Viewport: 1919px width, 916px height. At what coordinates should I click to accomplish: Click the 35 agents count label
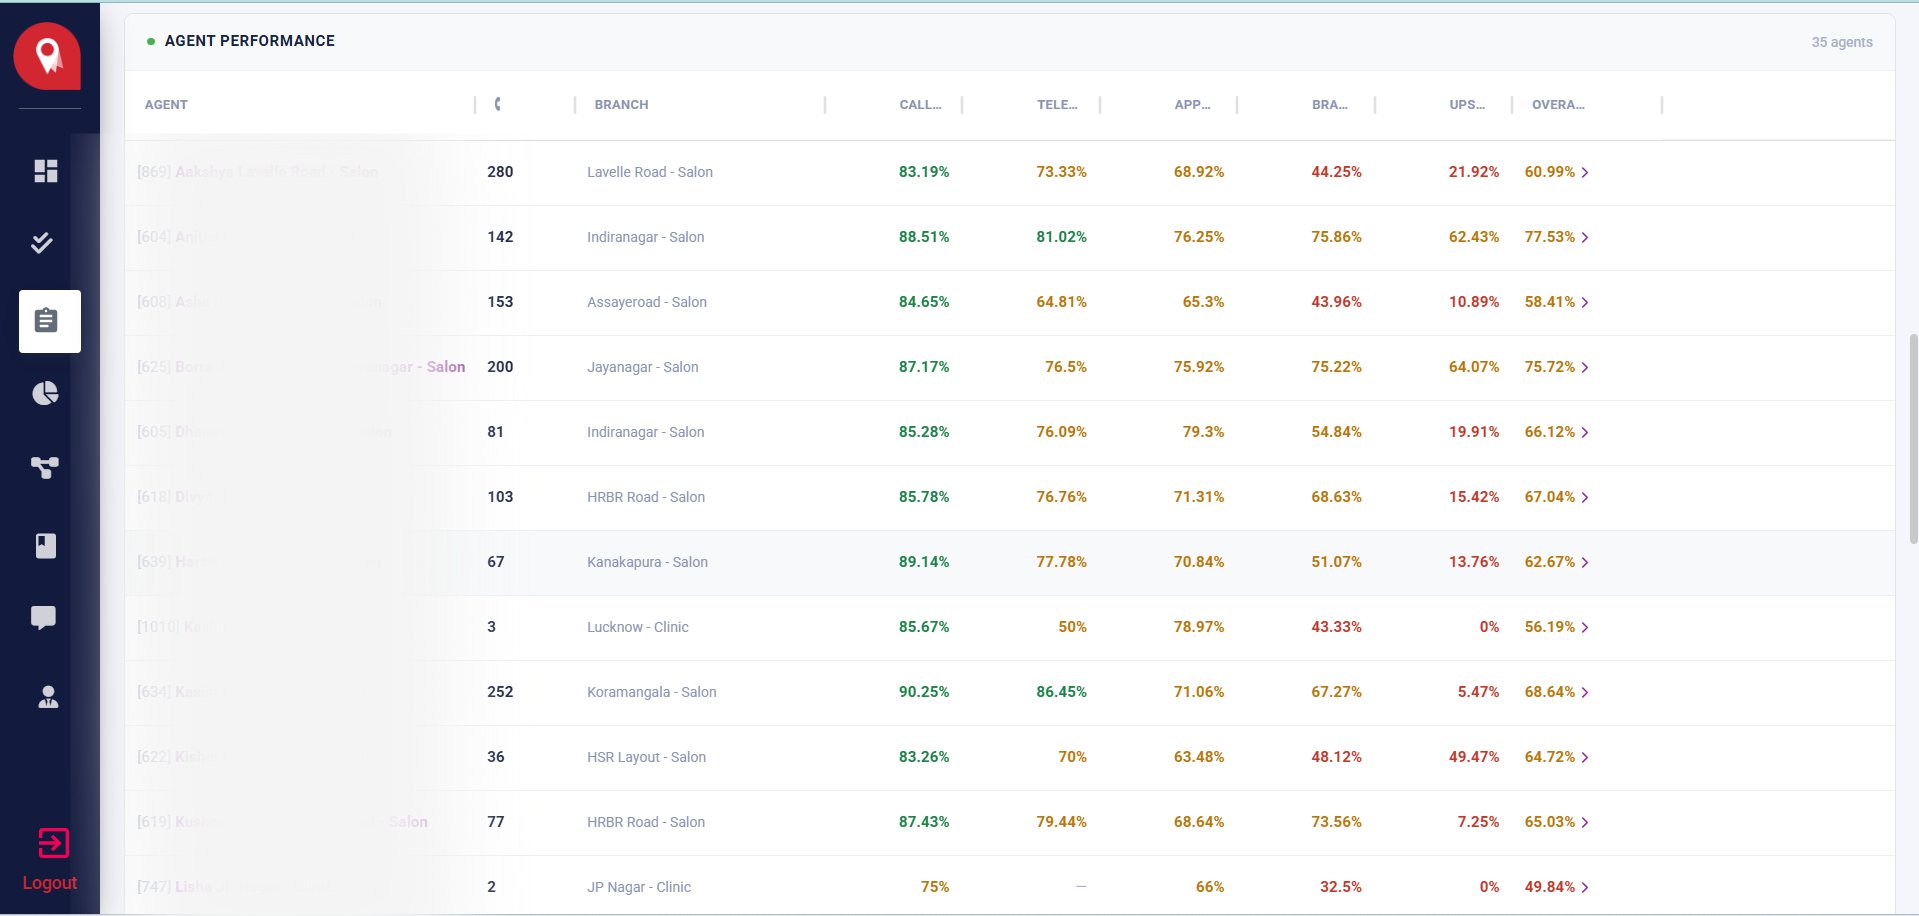(1842, 42)
